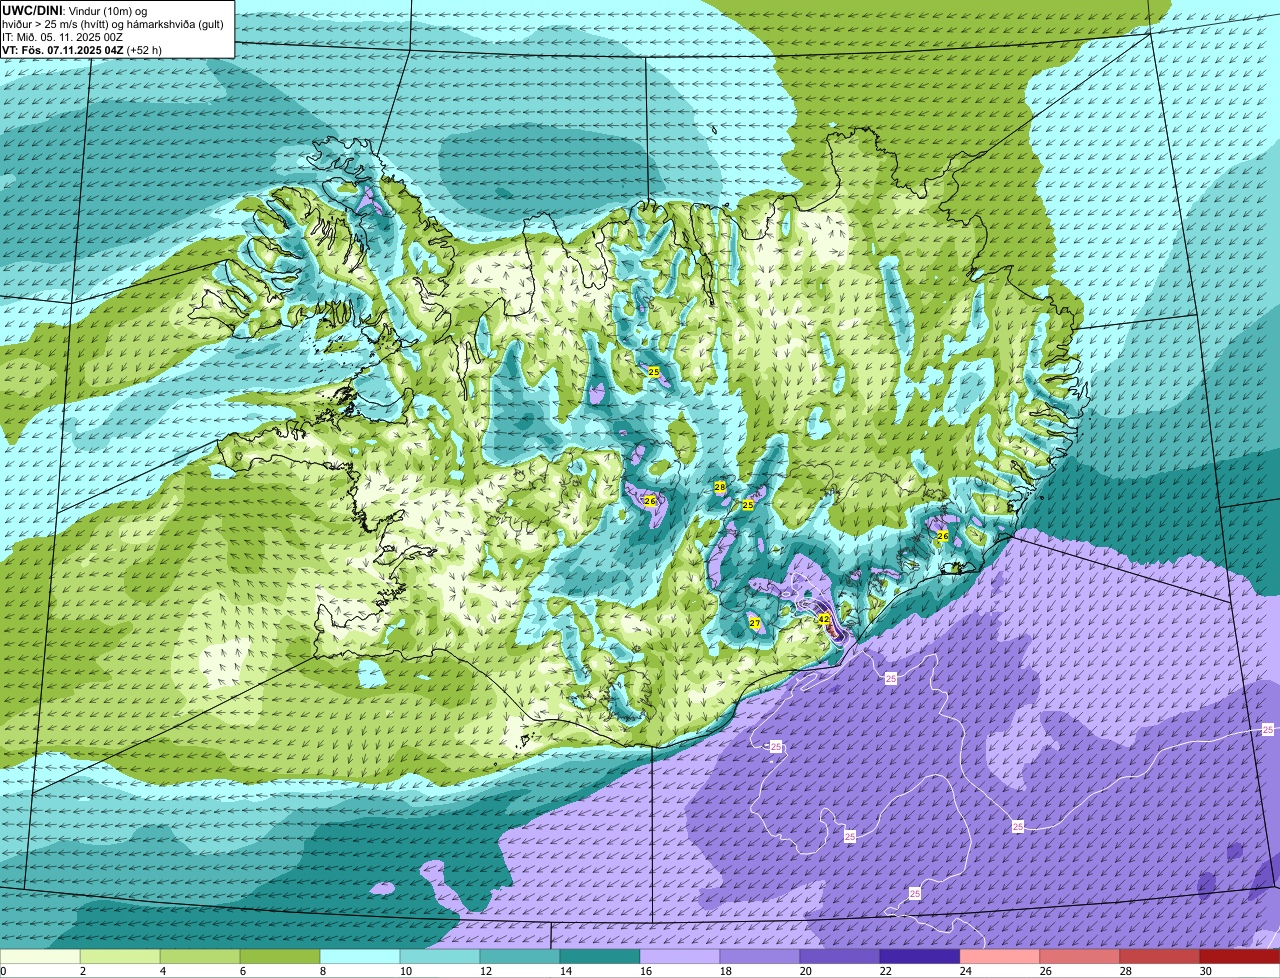Select the legend scale value 30
Image resolution: width=1280 pixels, height=978 pixels.
coord(1205,971)
